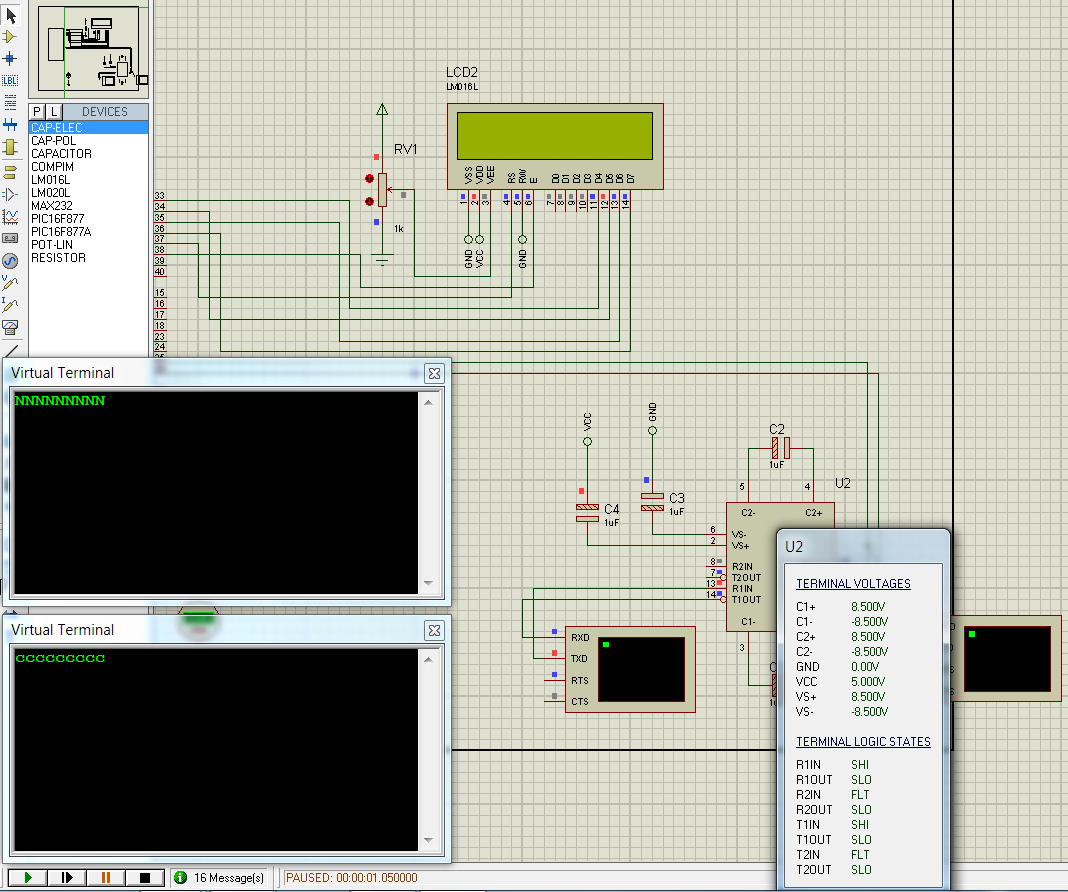Image resolution: width=1068 pixels, height=892 pixels.
Task: Click the P pick devices button
Action: coord(37,111)
